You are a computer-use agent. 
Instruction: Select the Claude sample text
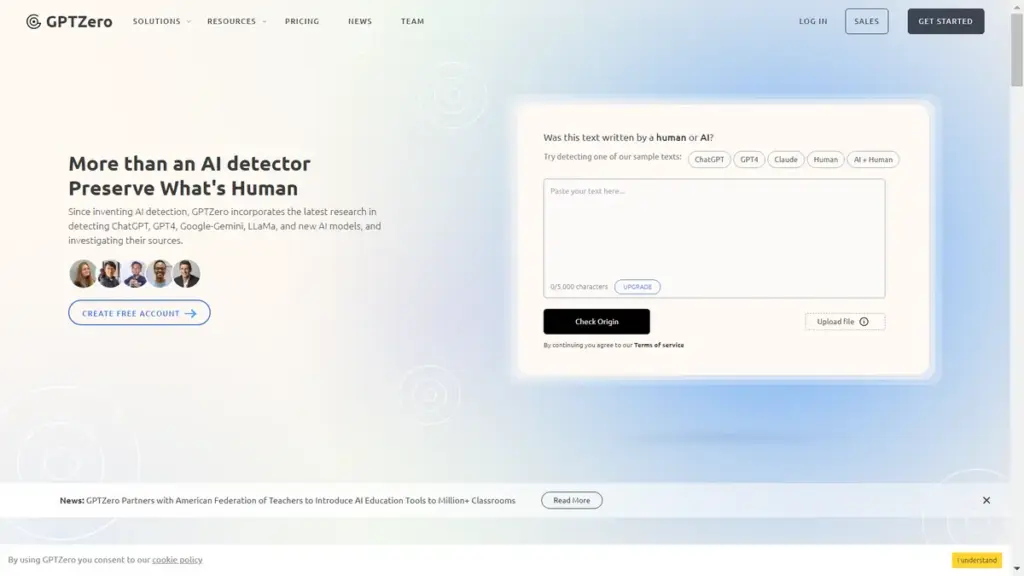click(786, 159)
